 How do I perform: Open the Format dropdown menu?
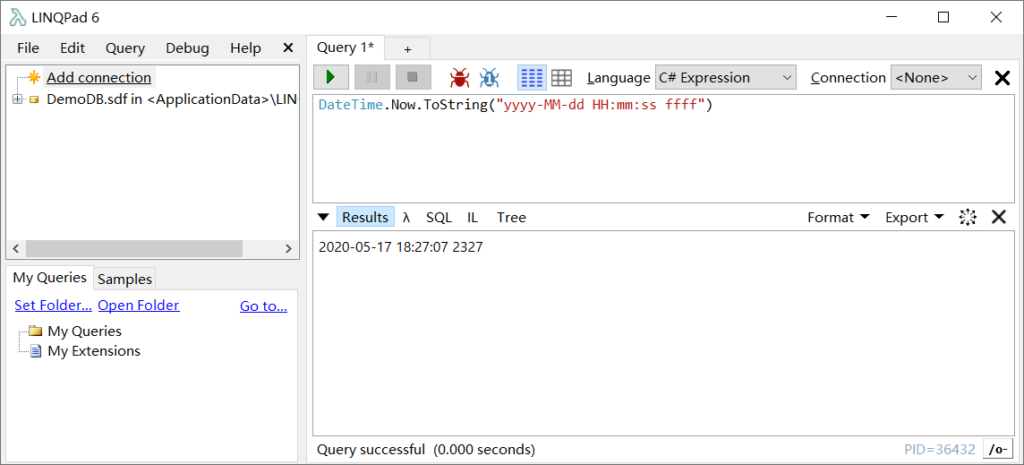pyautogui.click(x=839, y=217)
